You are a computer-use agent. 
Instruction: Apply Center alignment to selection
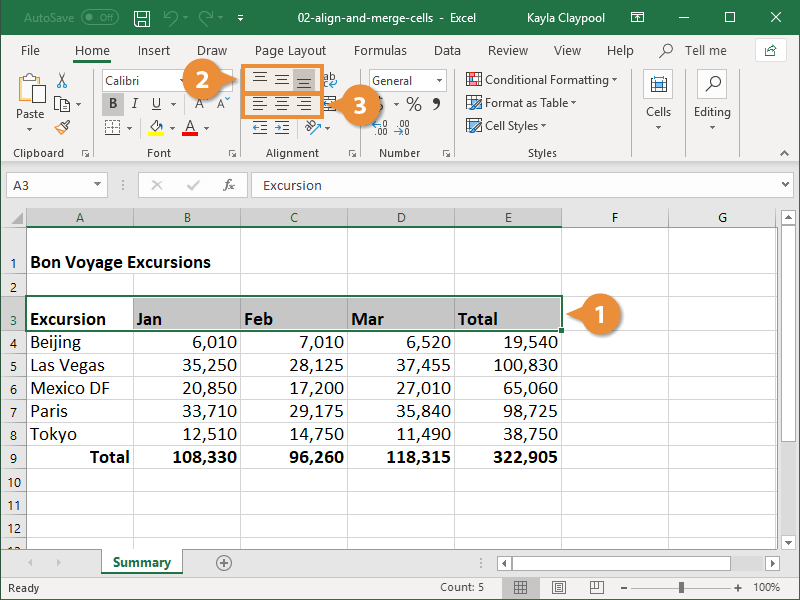click(x=281, y=103)
